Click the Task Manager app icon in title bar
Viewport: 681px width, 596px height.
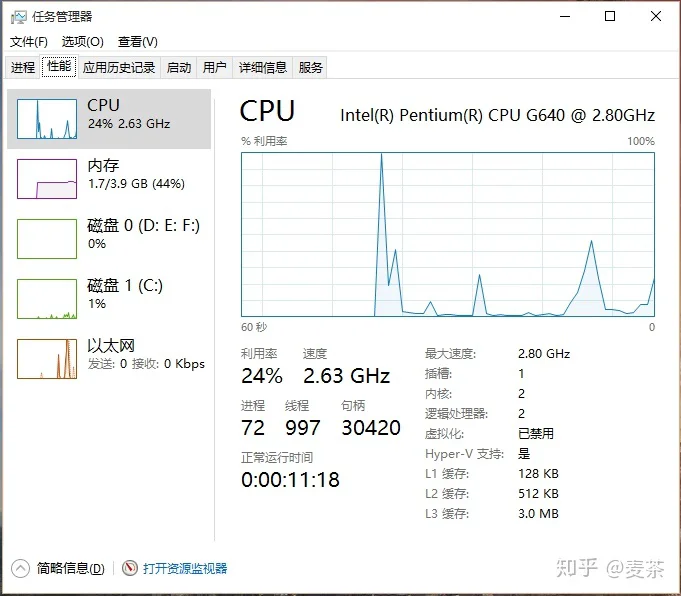coord(18,17)
